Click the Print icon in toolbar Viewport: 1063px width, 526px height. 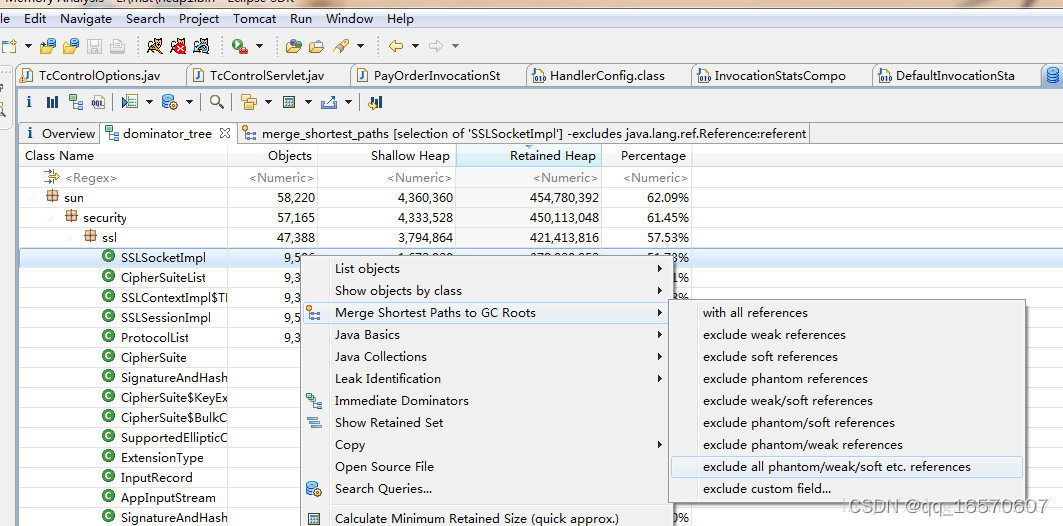click(x=117, y=46)
